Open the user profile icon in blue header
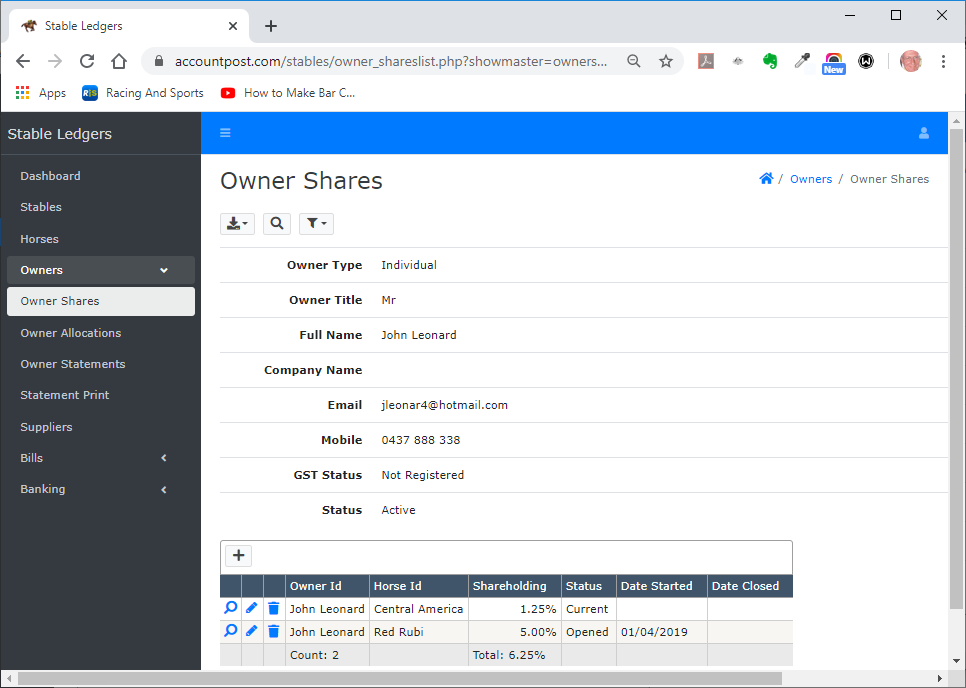This screenshot has height=688, width=966. (x=923, y=133)
